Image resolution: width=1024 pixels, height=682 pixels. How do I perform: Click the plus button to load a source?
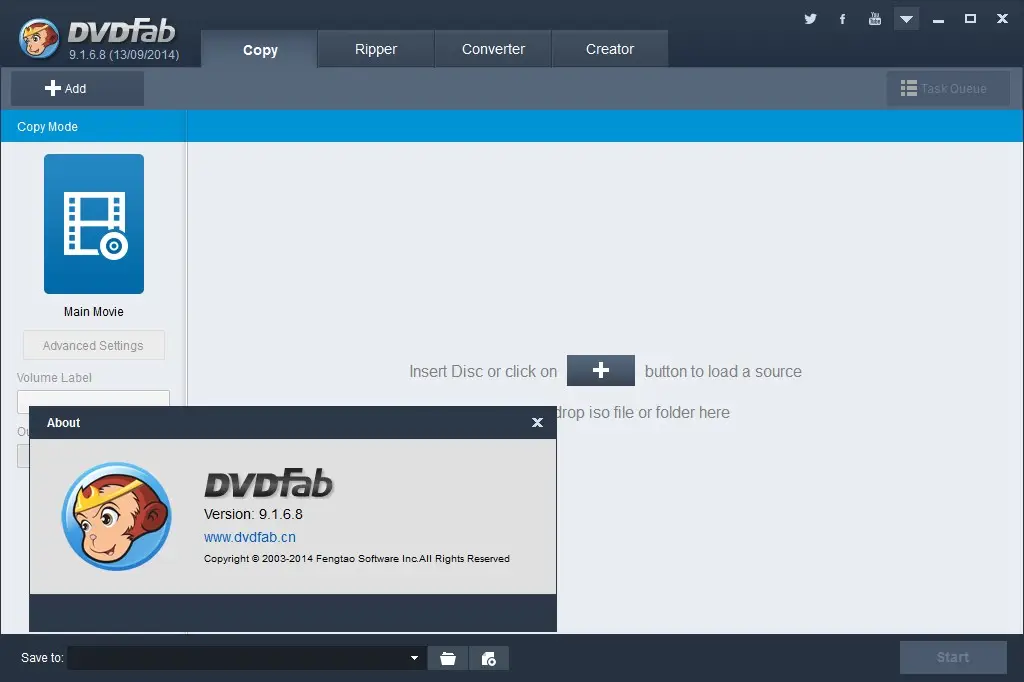tap(601, 370)
